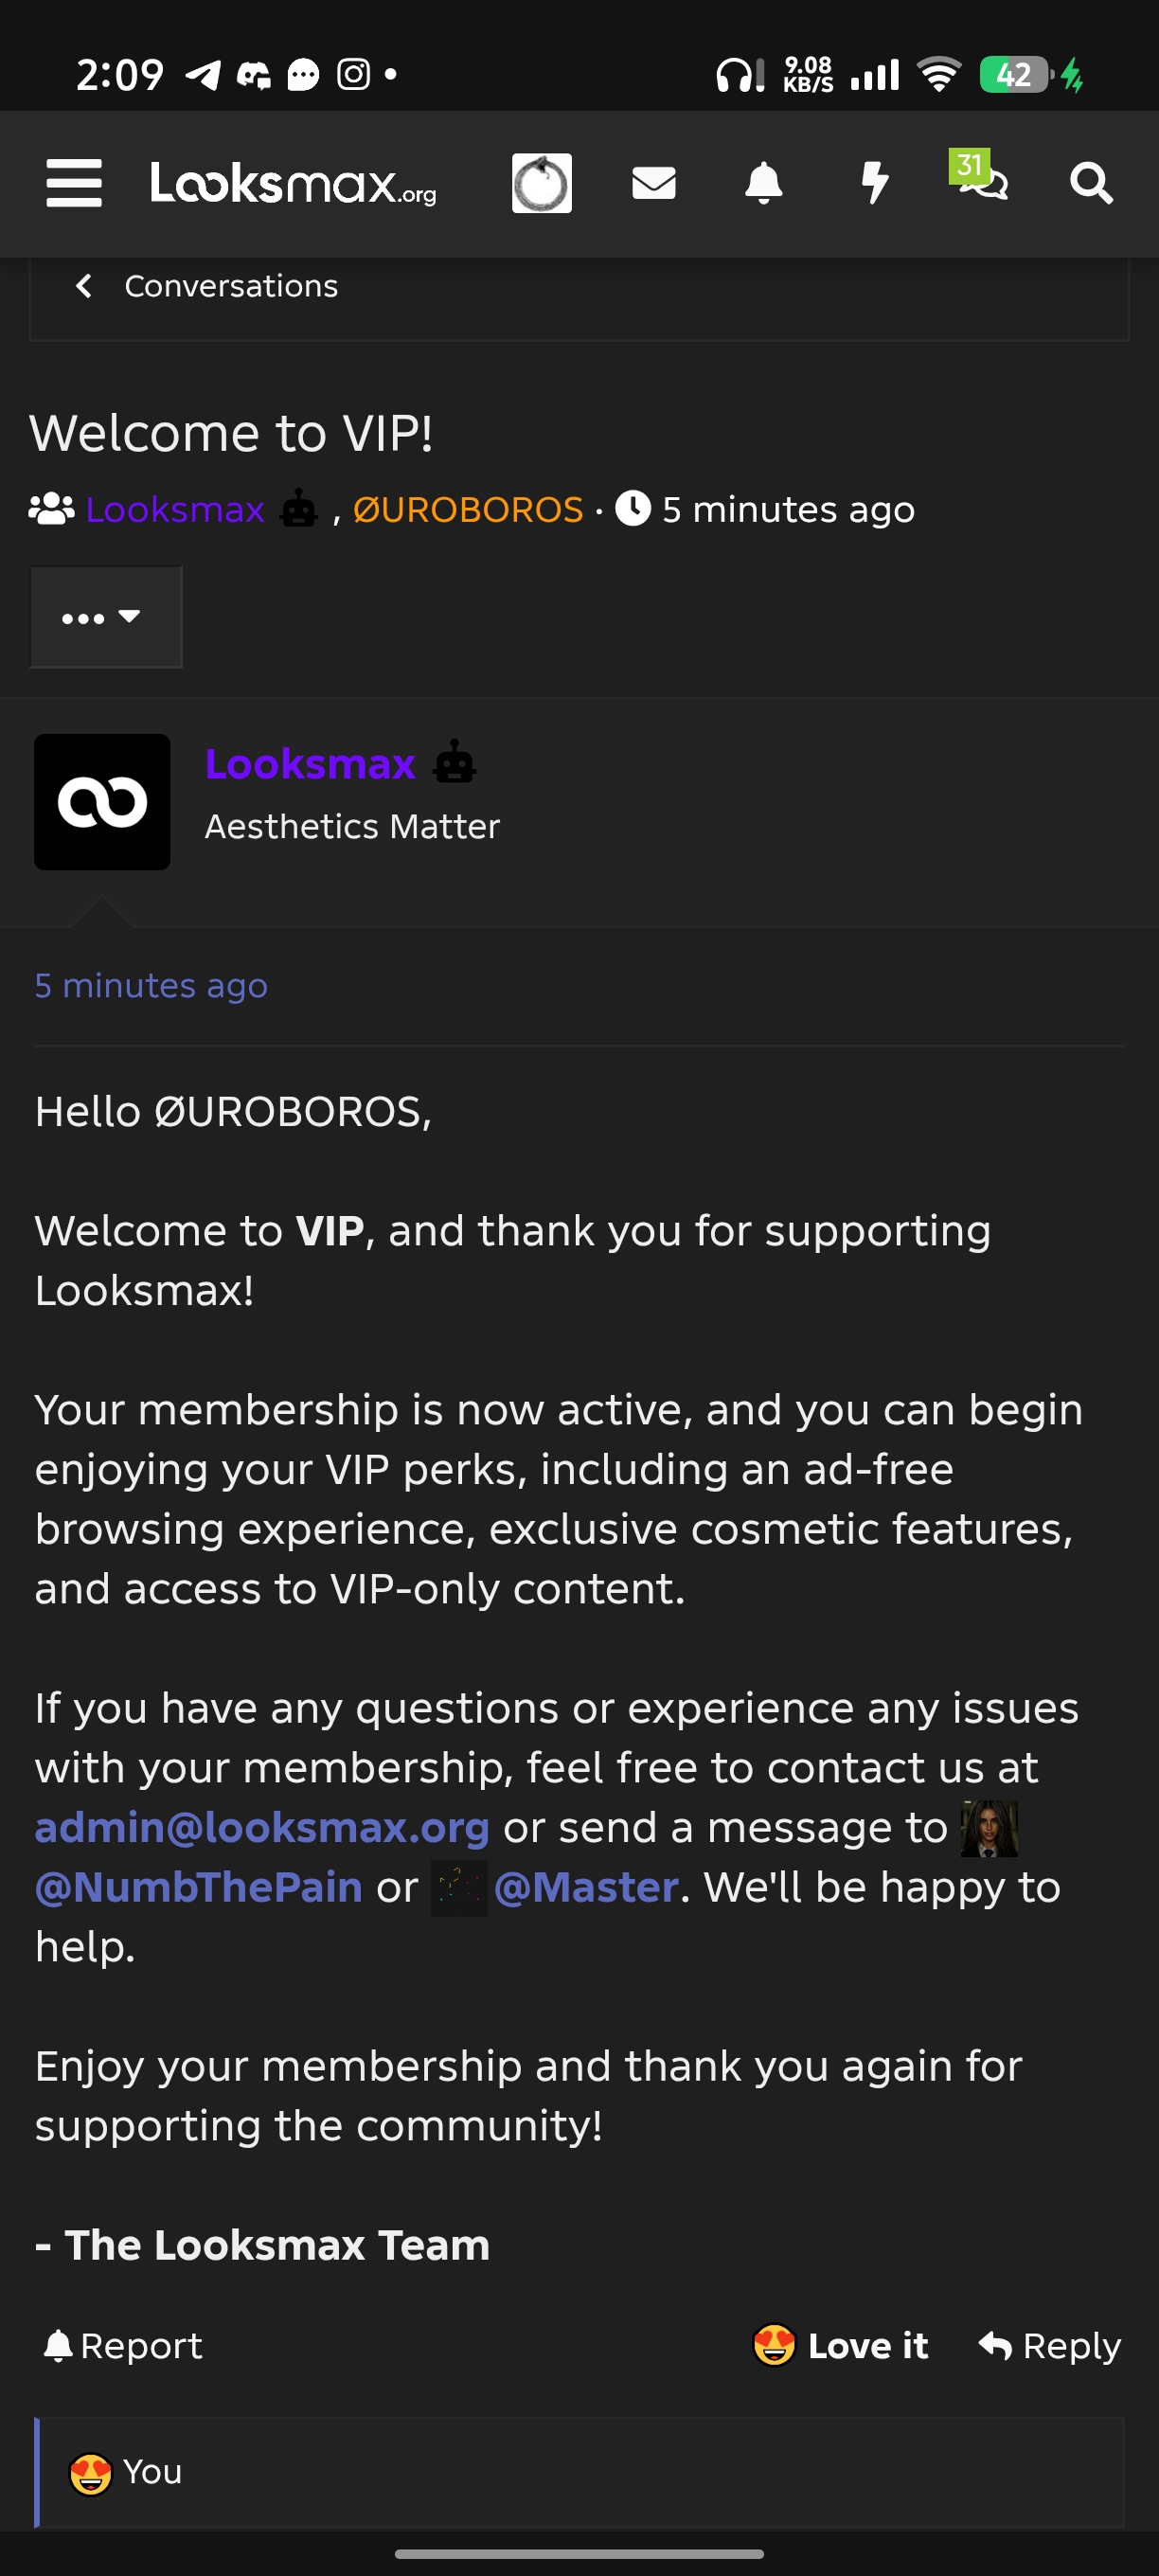Open @Master mention link
The width and height of the screenshot is (1159, 2576).
click(586, 1888)
